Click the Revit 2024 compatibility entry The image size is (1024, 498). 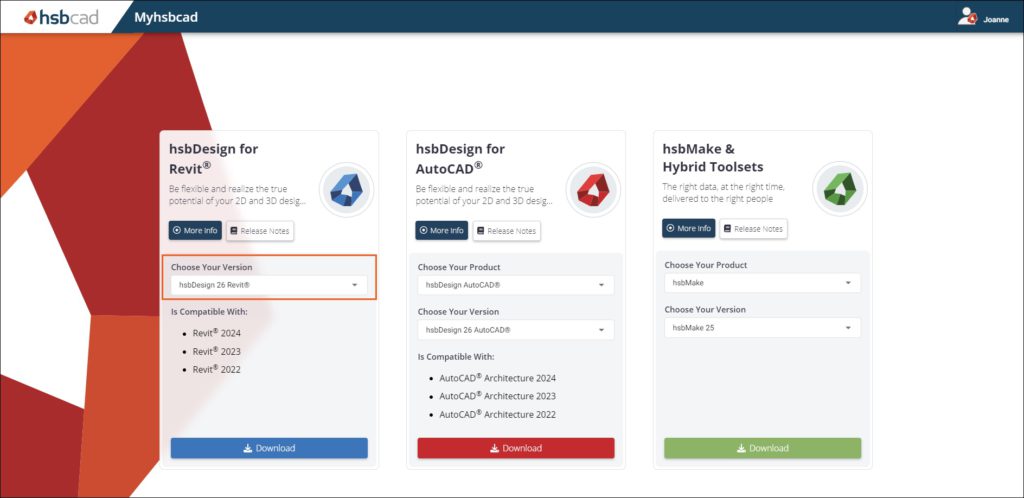[216, 333]
